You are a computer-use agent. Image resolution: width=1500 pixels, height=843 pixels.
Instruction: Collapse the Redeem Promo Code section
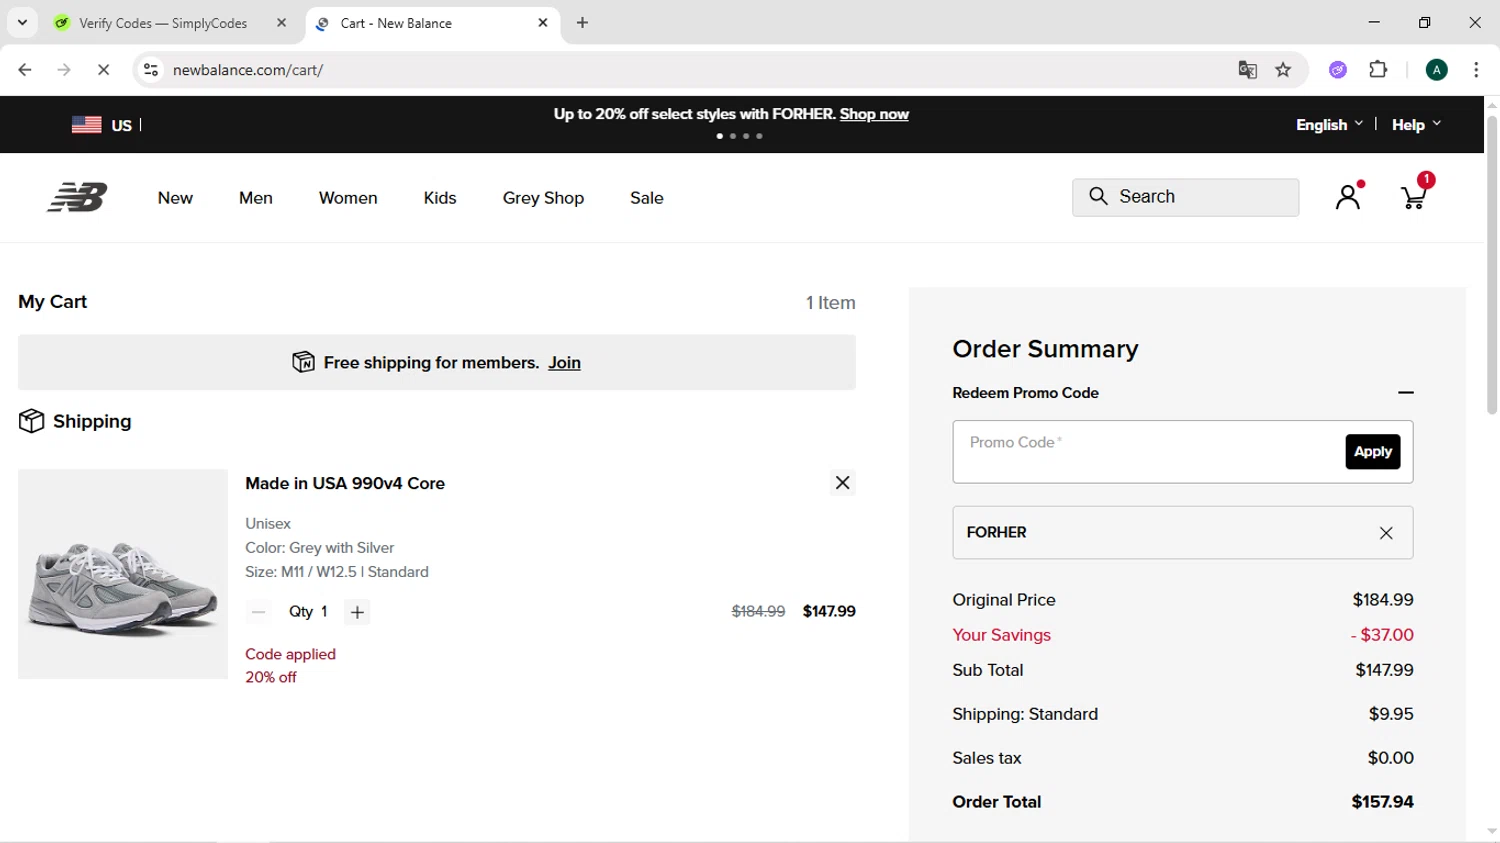click(x=1405, y=393)
